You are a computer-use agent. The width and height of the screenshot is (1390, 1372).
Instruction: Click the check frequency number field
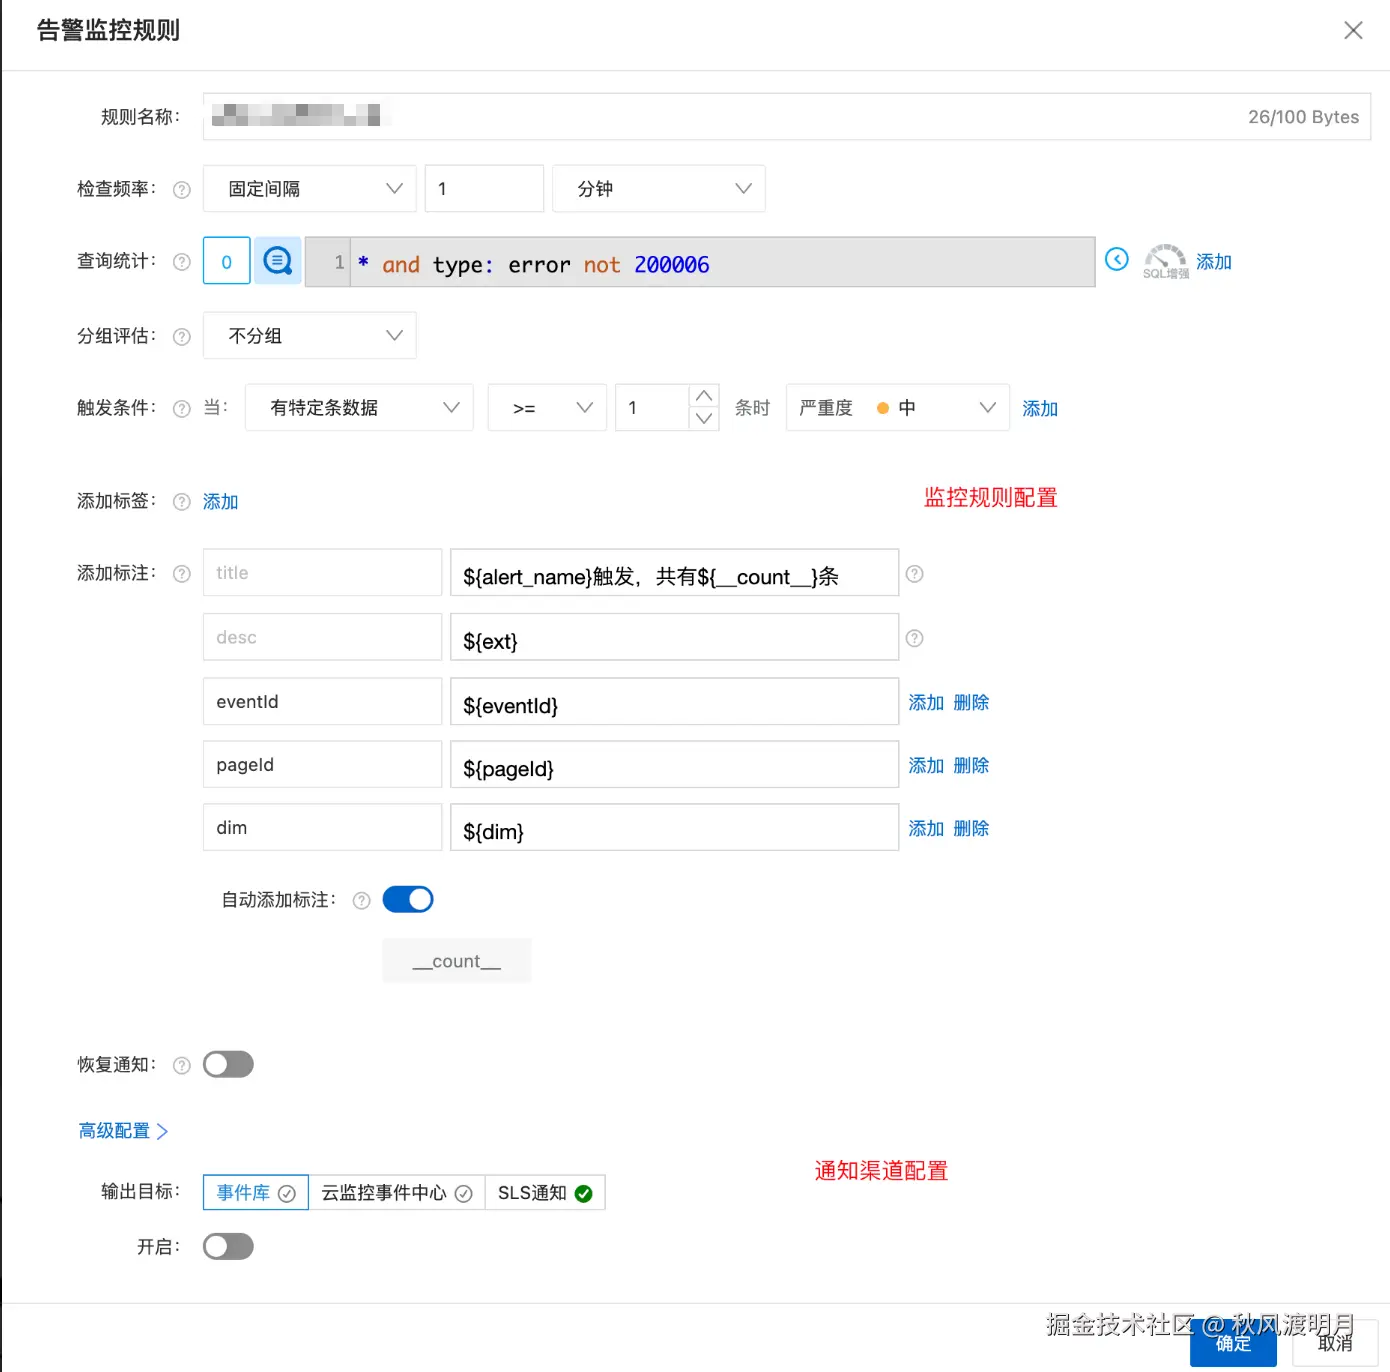point(484,188)
